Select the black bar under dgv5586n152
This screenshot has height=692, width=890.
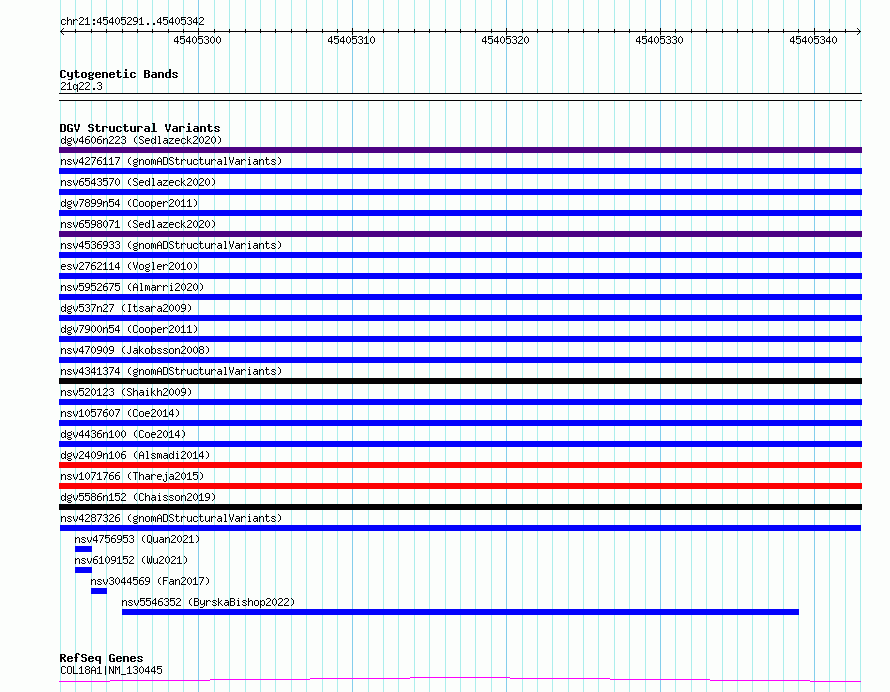[460, 507]
